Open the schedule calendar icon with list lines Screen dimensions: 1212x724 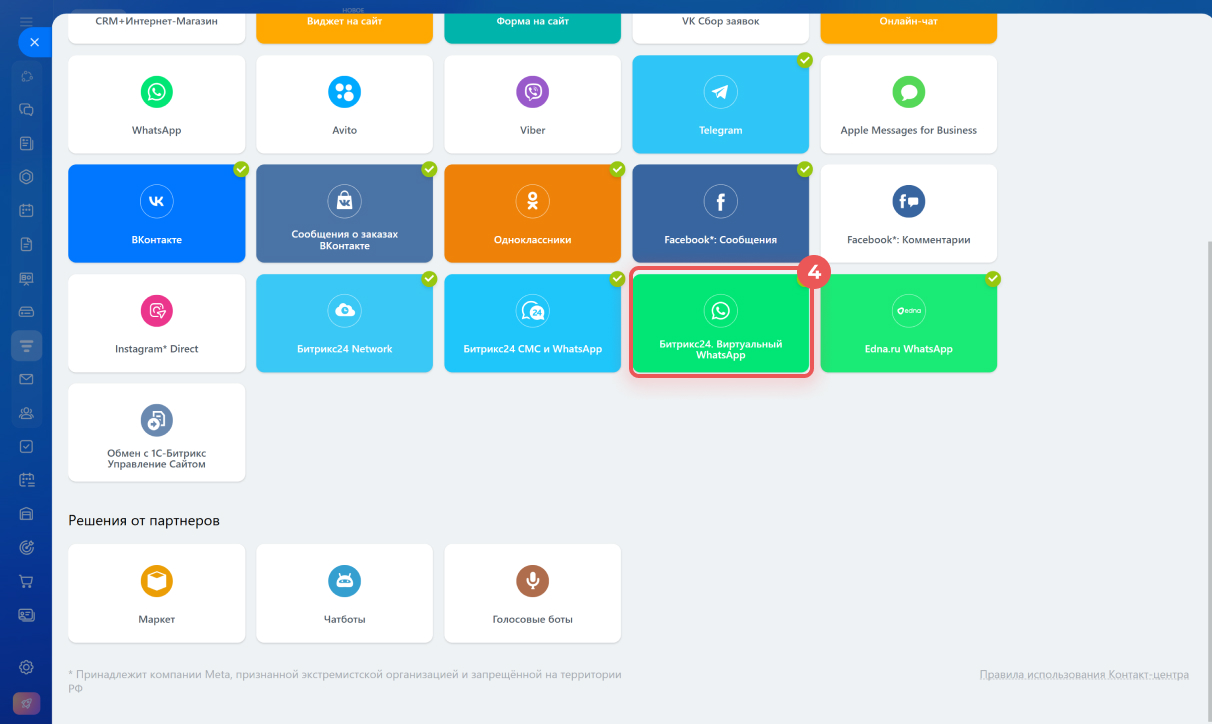27,480
